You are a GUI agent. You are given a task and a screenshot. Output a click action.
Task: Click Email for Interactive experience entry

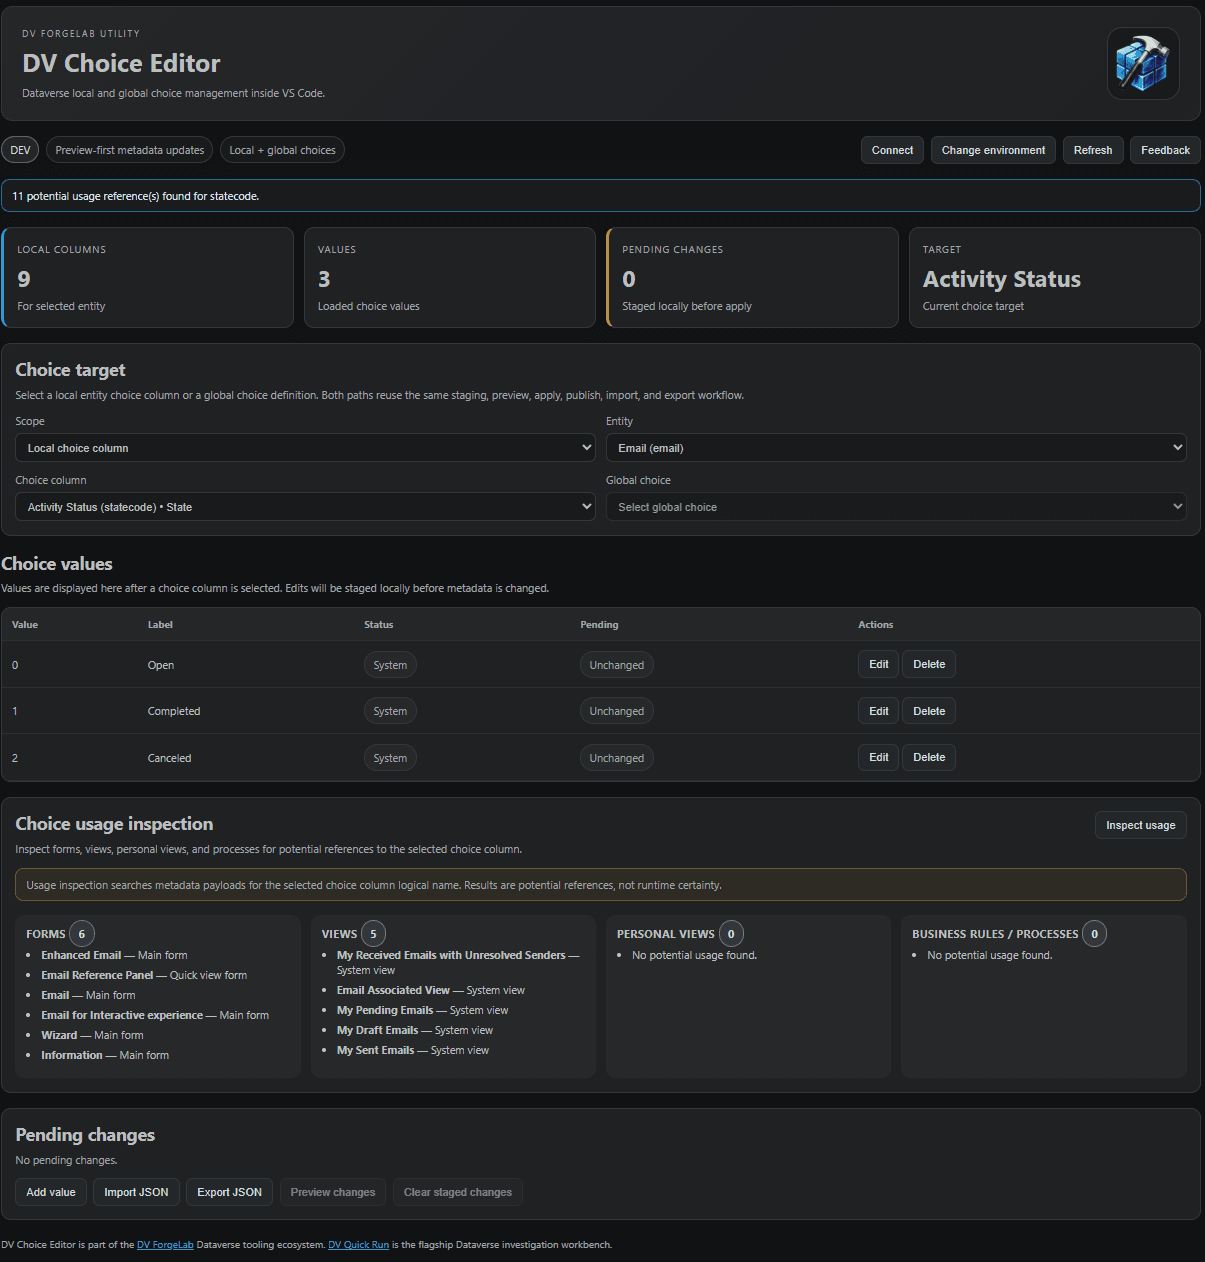click(155, 1015)
